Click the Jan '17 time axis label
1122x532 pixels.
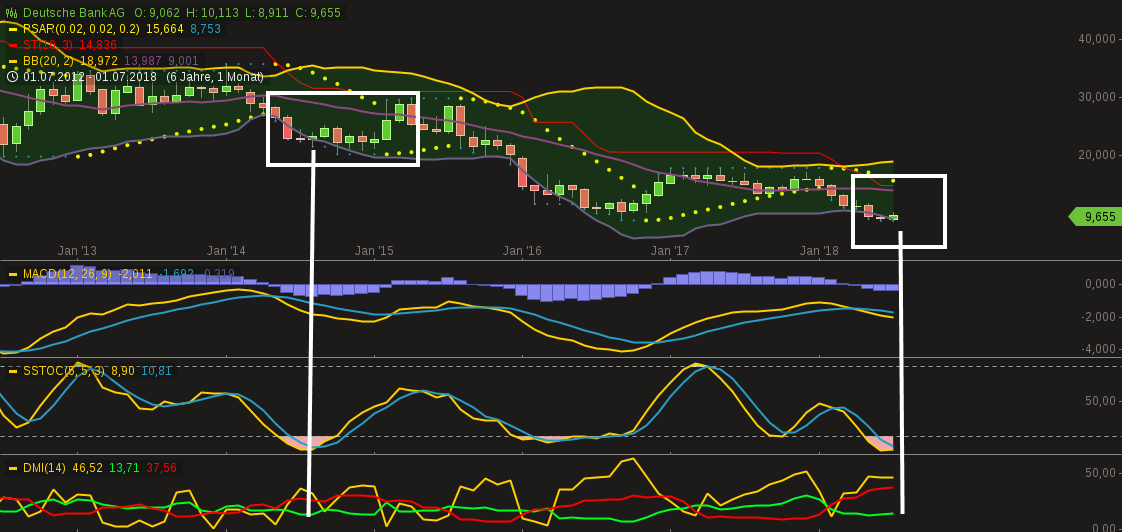670,251
